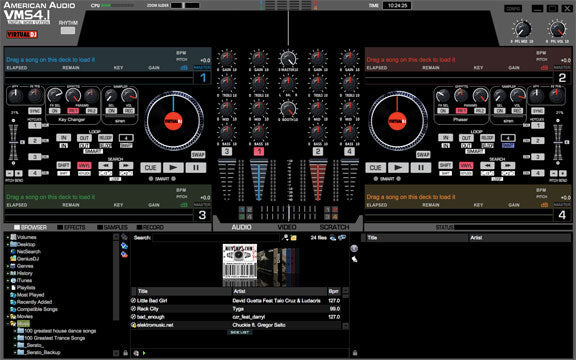
Task: Click search fast-forward on right deck
Action: point(508,166)
